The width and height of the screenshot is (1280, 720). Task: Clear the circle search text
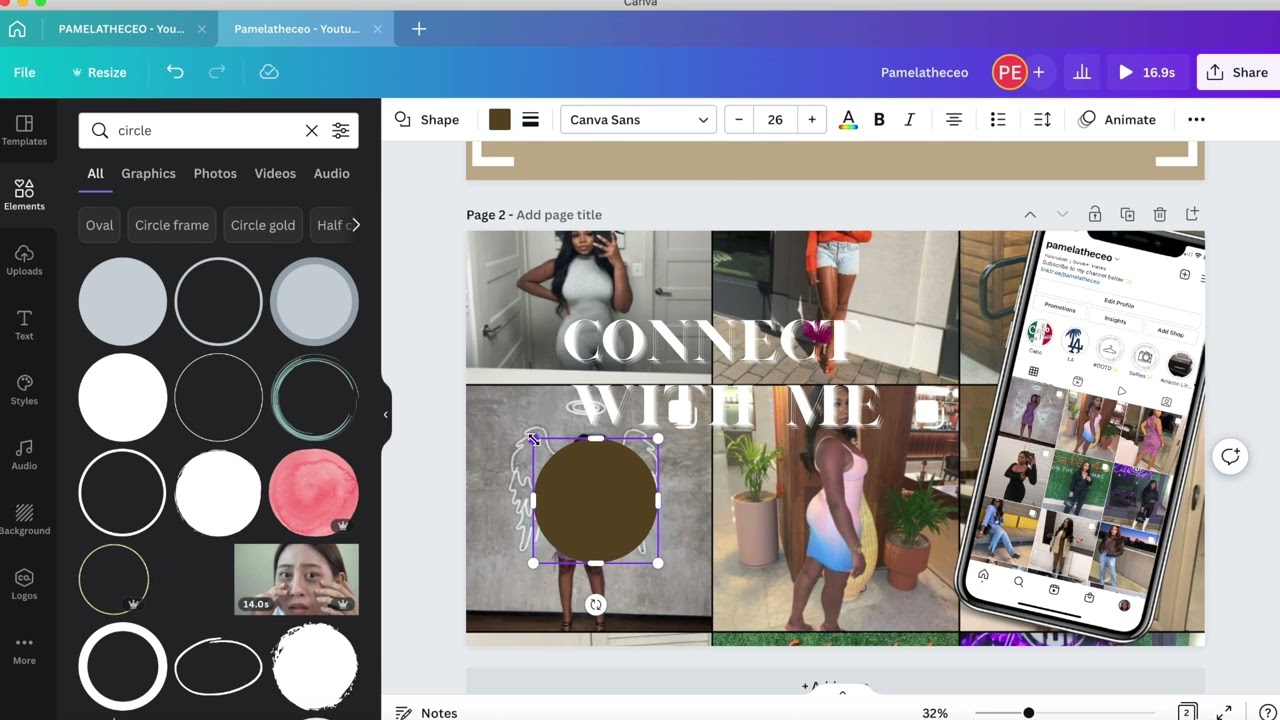coord(311,131)
